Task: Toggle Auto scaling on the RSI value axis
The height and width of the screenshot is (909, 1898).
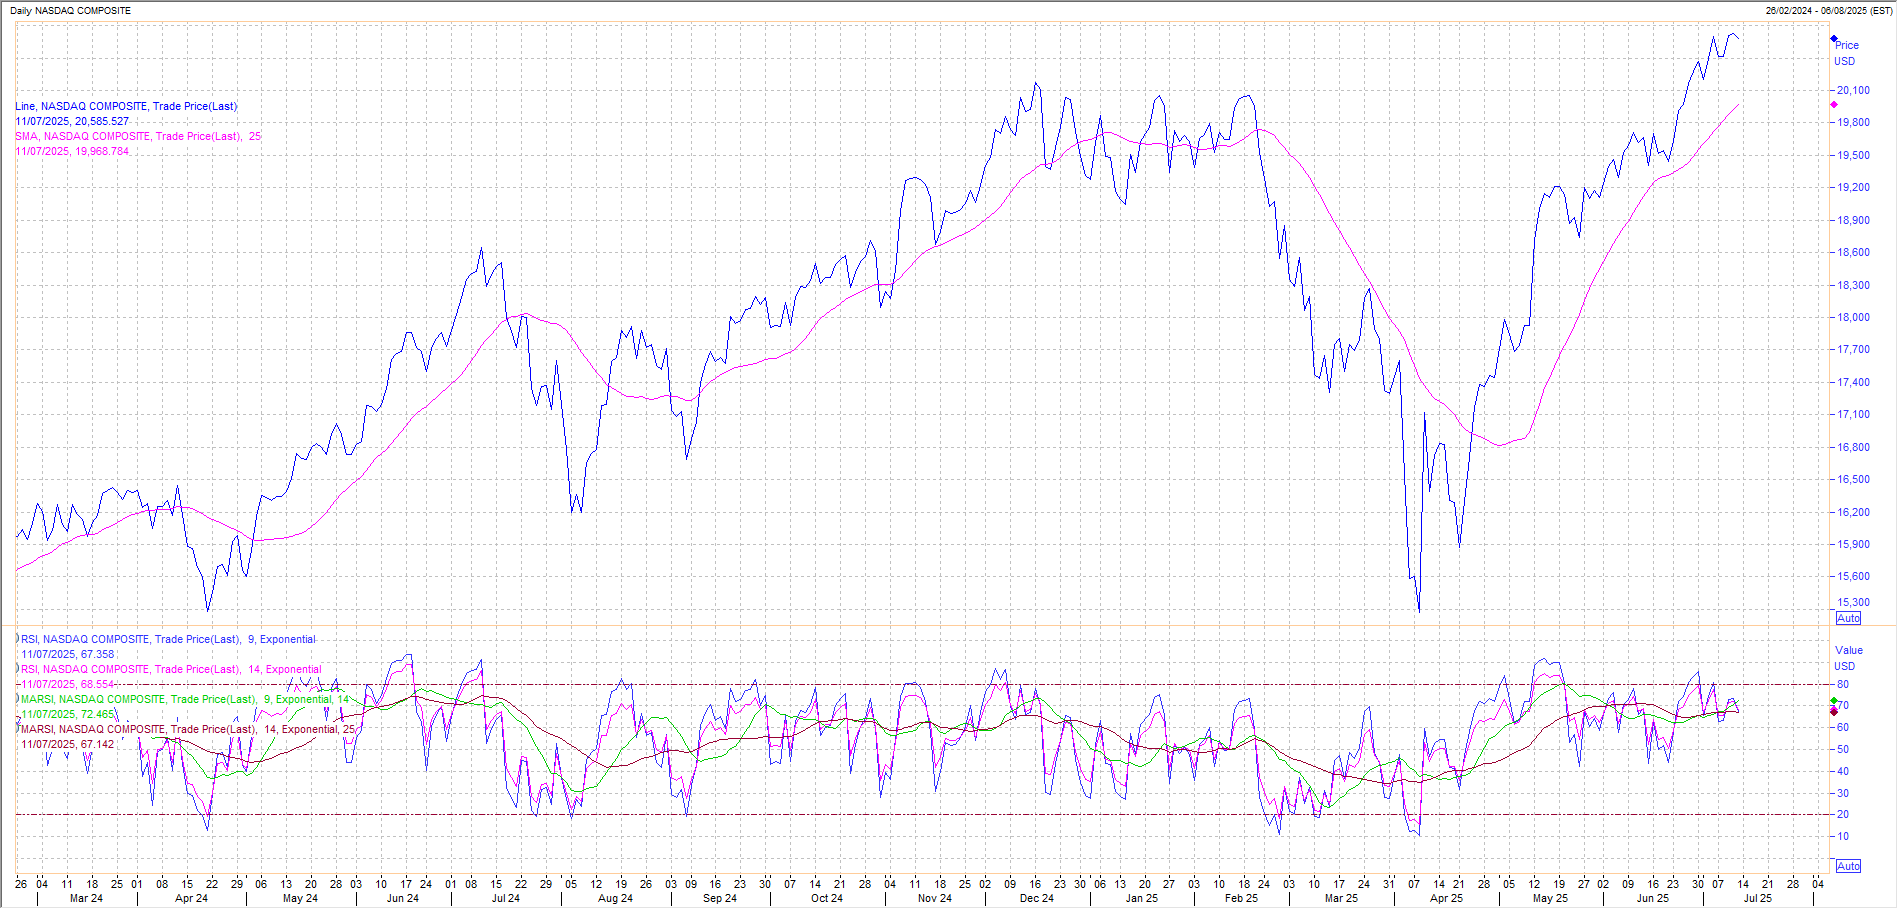Action: 1848,866
